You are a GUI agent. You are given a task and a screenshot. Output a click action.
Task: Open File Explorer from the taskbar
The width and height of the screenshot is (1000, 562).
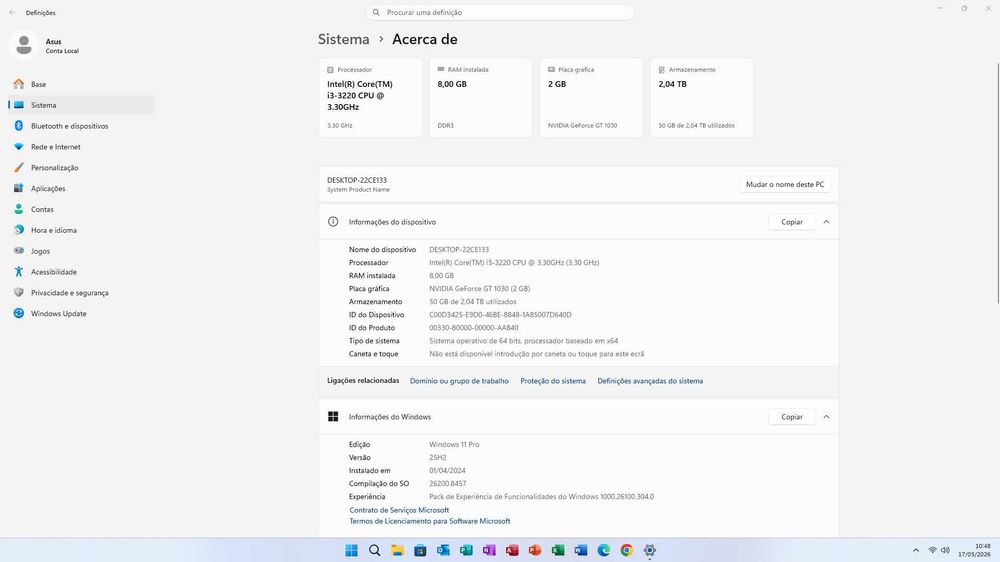point(397,550)
